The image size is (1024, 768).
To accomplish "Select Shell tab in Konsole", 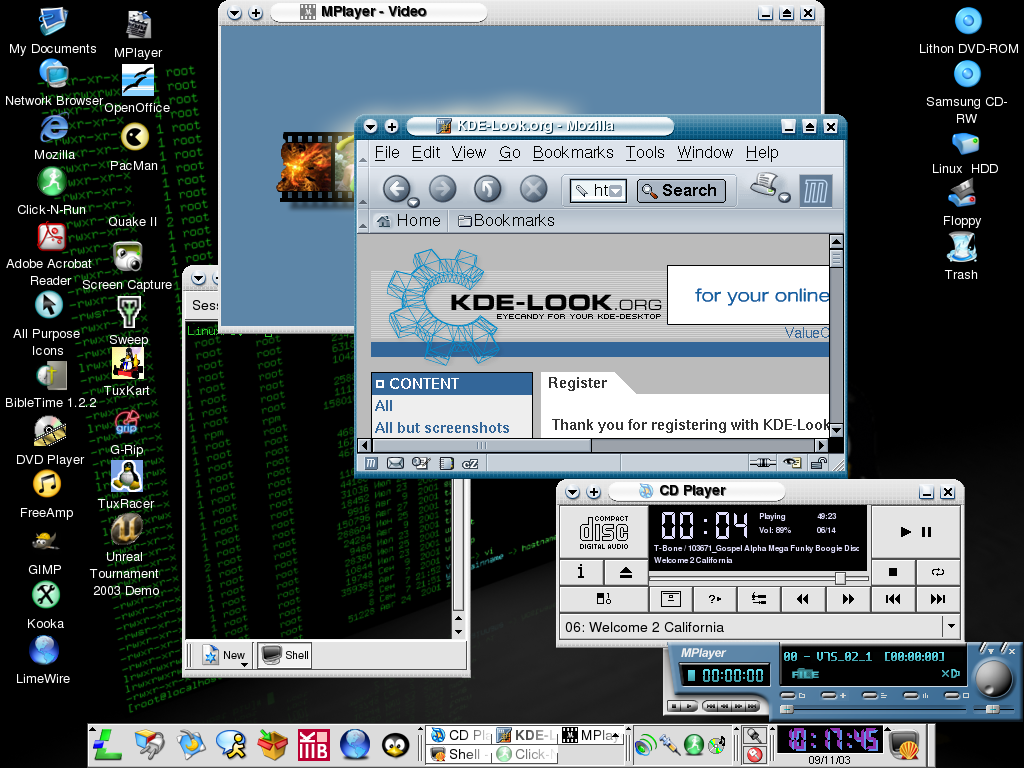I will point(285,655).
